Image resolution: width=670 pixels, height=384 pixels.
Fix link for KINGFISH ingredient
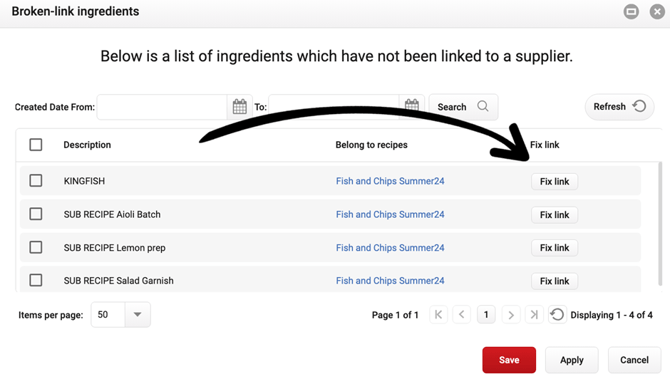(x=554, y=182)
